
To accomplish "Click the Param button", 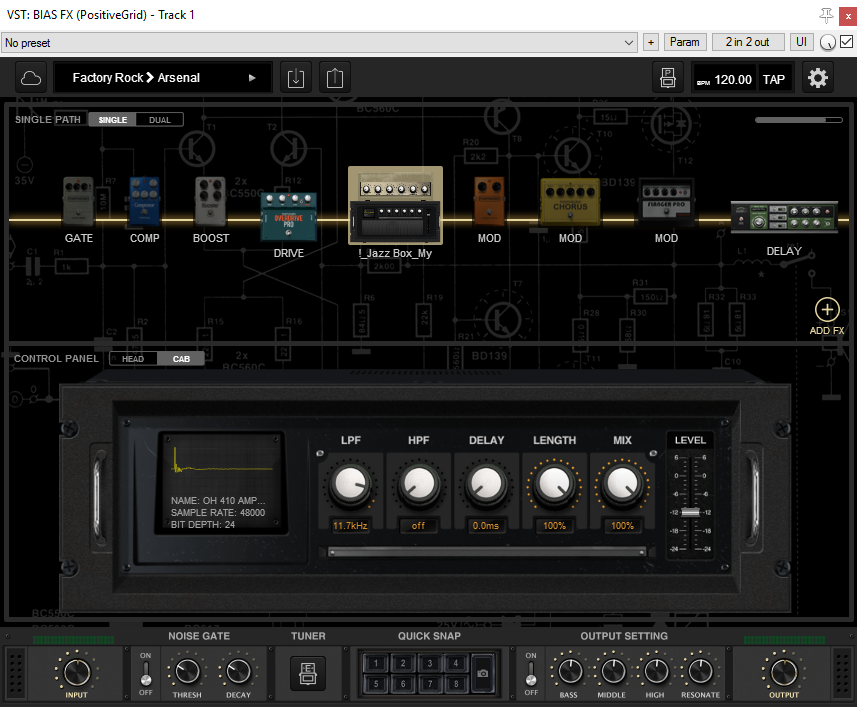I will (x=685, y=42).
